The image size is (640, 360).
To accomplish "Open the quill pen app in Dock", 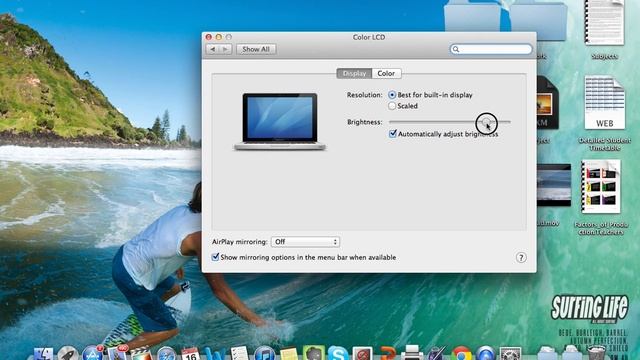I will tap(436, 353).
